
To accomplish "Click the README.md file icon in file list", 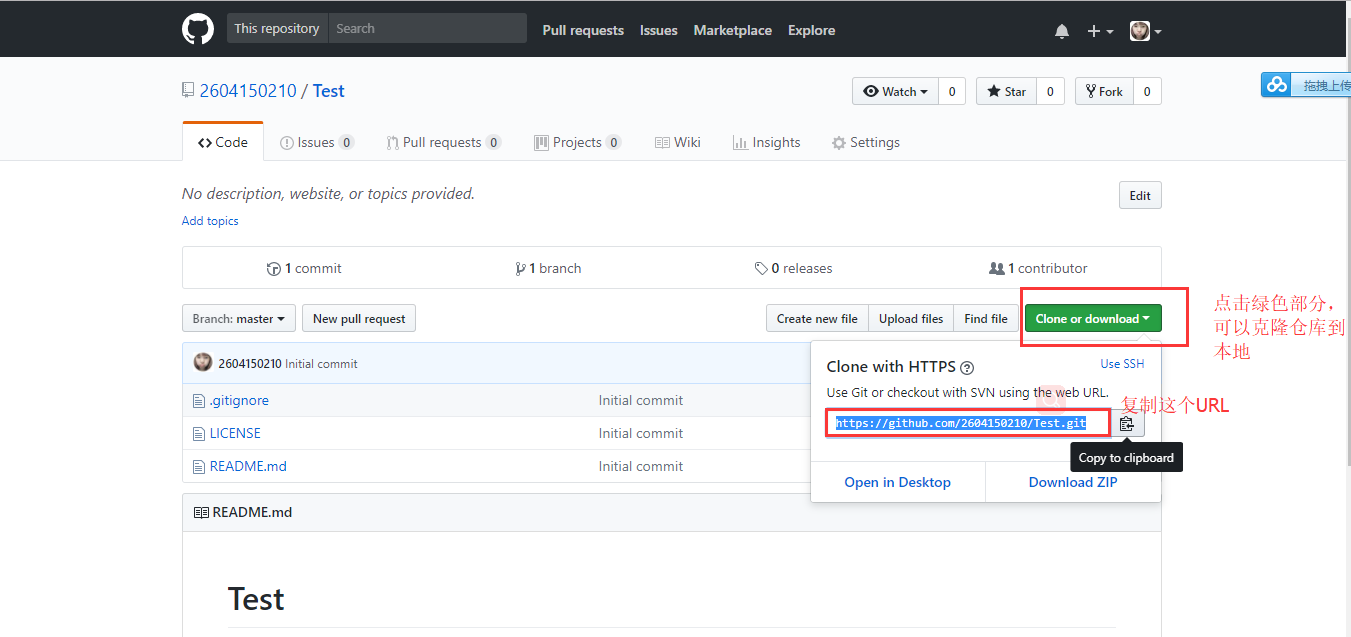I will [198, 466].
